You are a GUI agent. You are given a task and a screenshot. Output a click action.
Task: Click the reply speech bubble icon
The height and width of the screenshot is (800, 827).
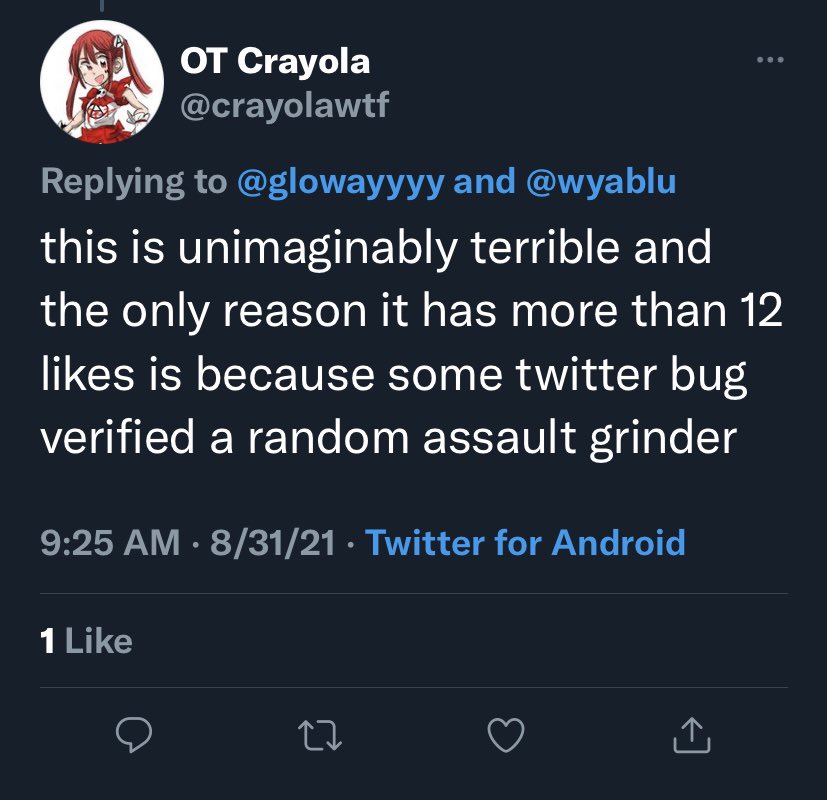[131, 736]
